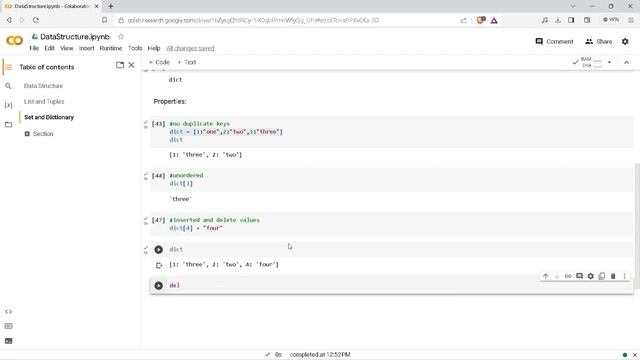Open browser downloads icon
This screenshot has height=360, width=640.
[x=558, y=20]
